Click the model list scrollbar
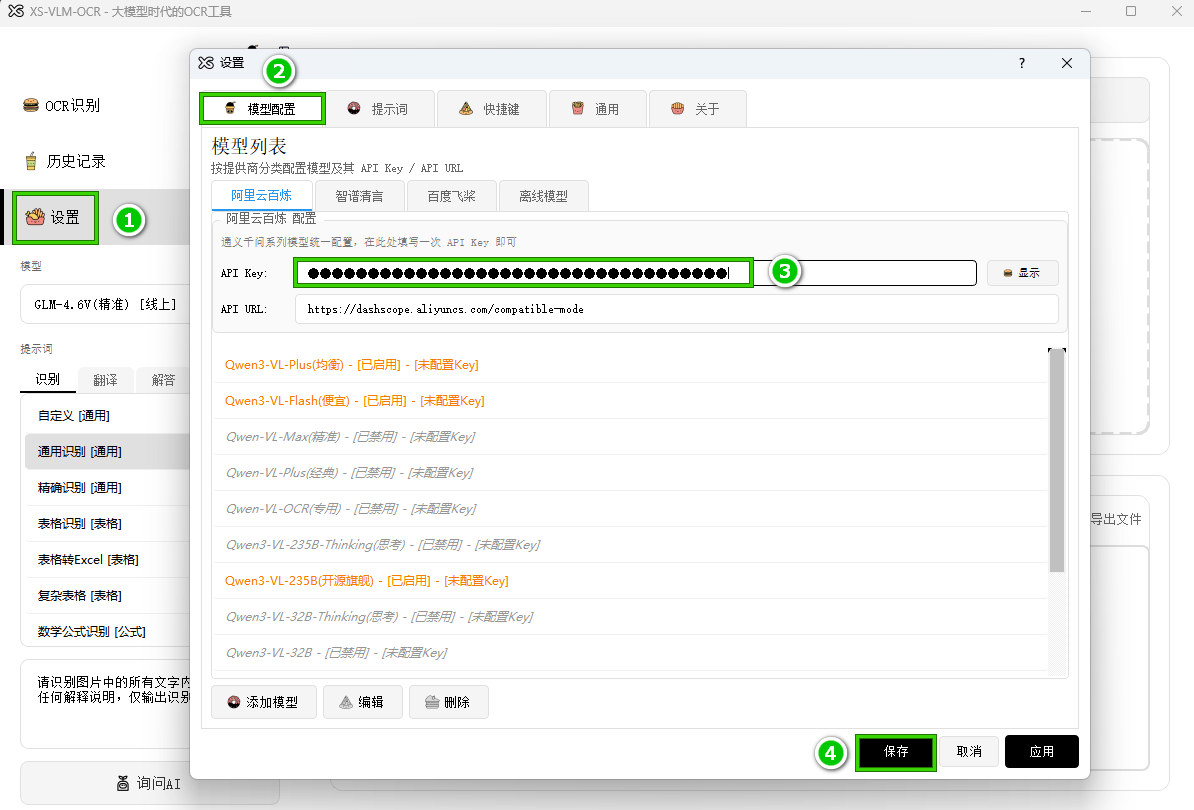 1056,461
